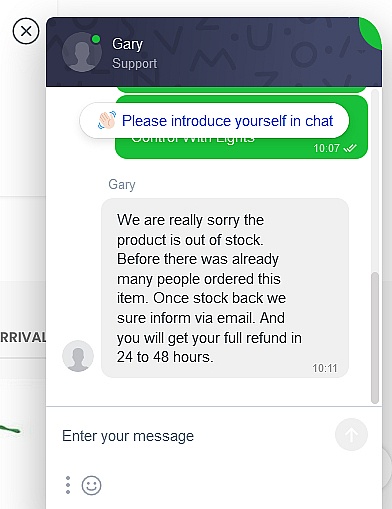Image resolution: width=392 pixels, height=509 pixels.
Task: Click the green online status dot
Action: [96, 39]
